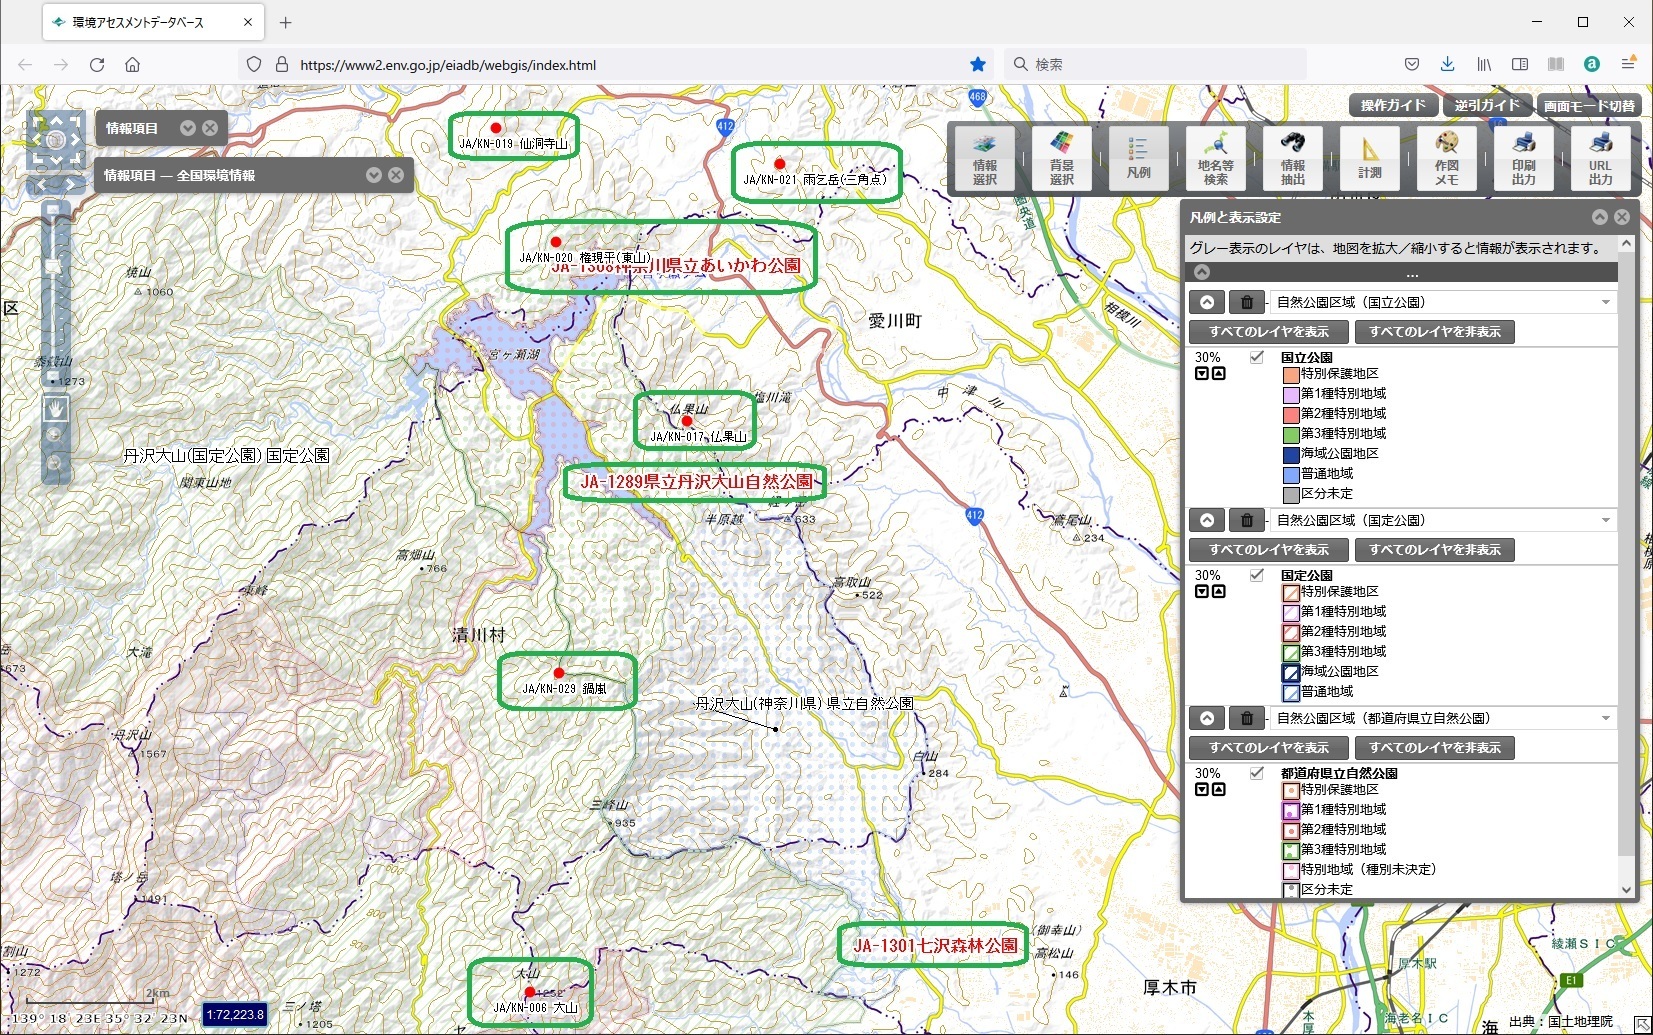This screenshot has width=1653, height=1035.
Task: Open the 地名等検索 place name search
Action: pos(1215,158)
